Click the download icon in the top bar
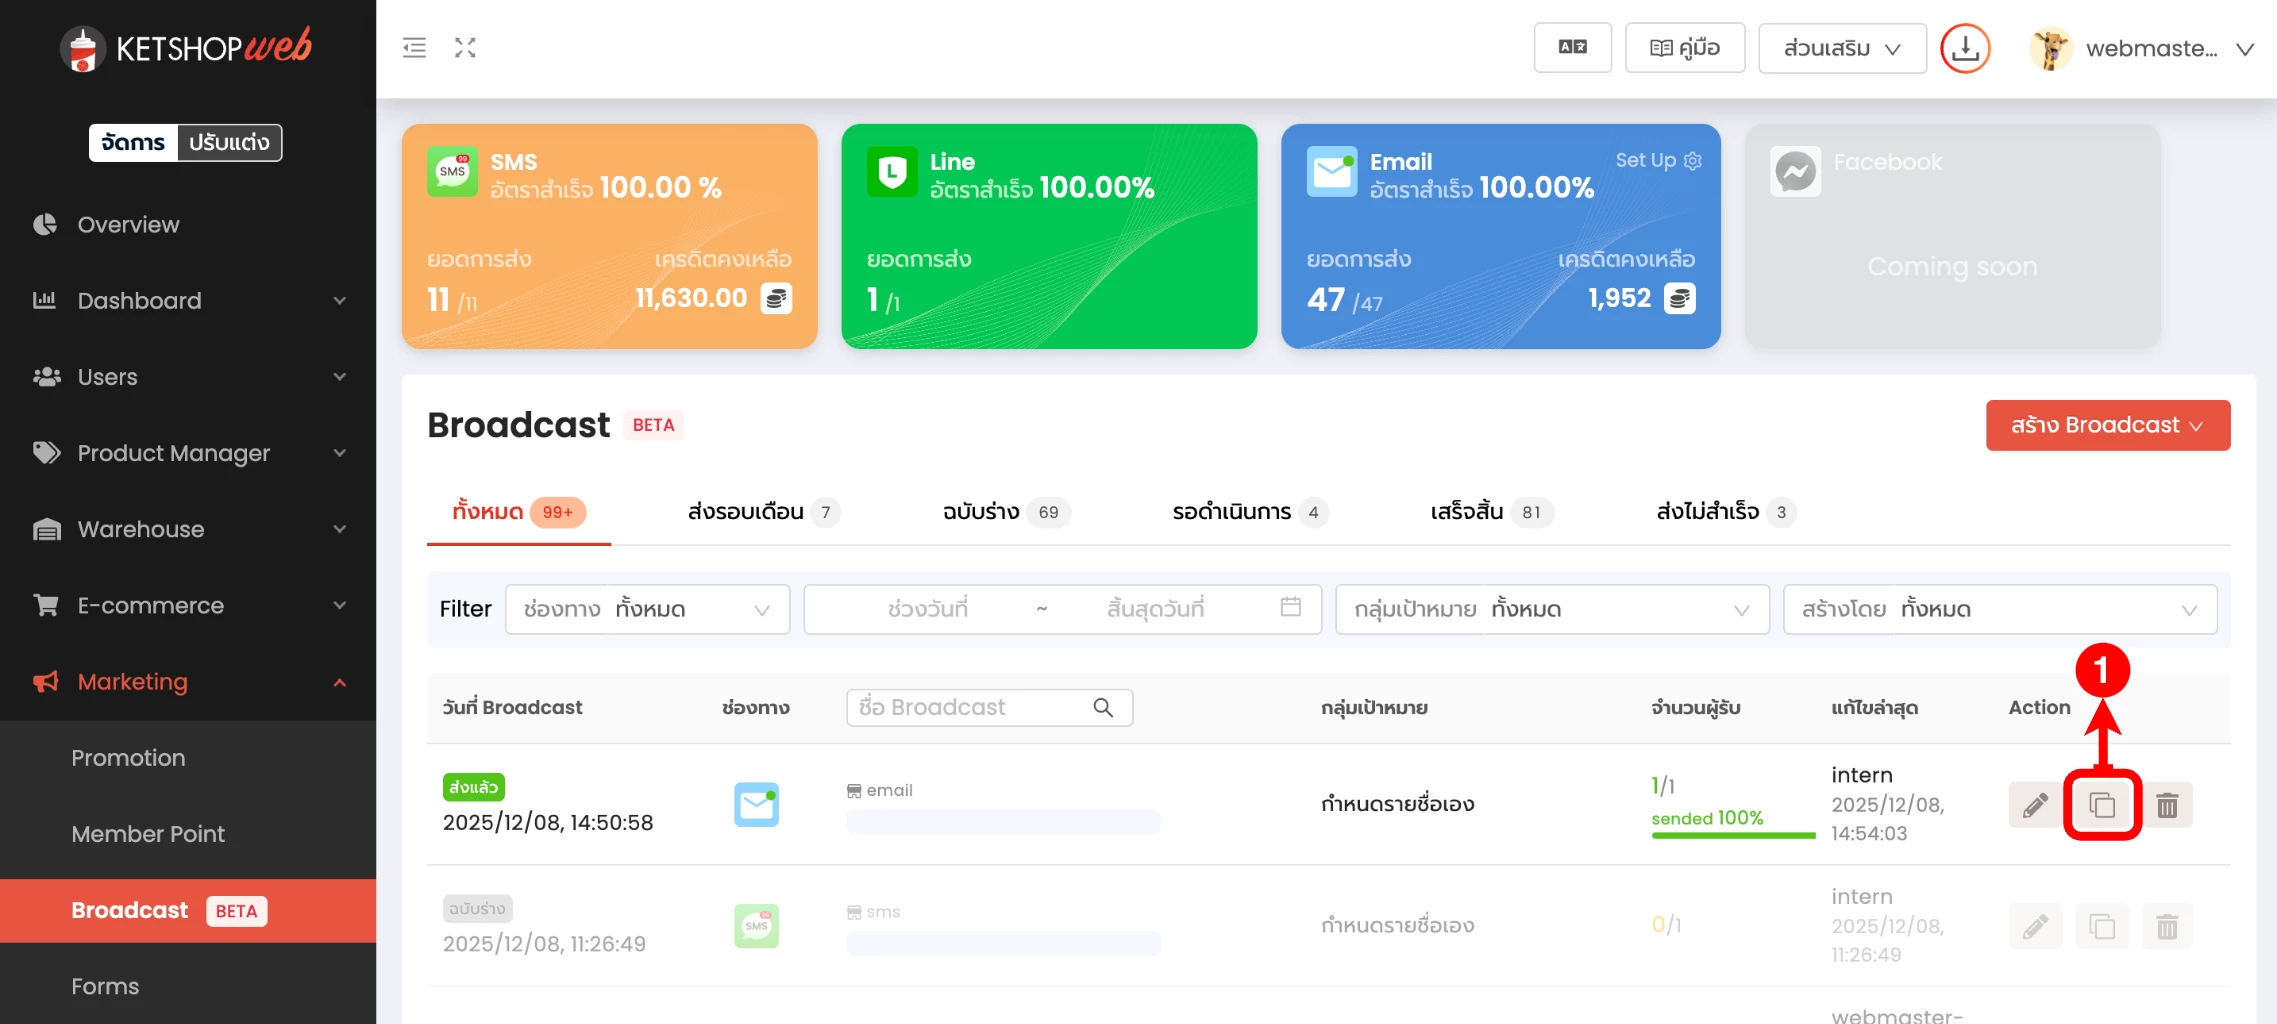The image size is (2277, 1024). tap(1965, 48)
